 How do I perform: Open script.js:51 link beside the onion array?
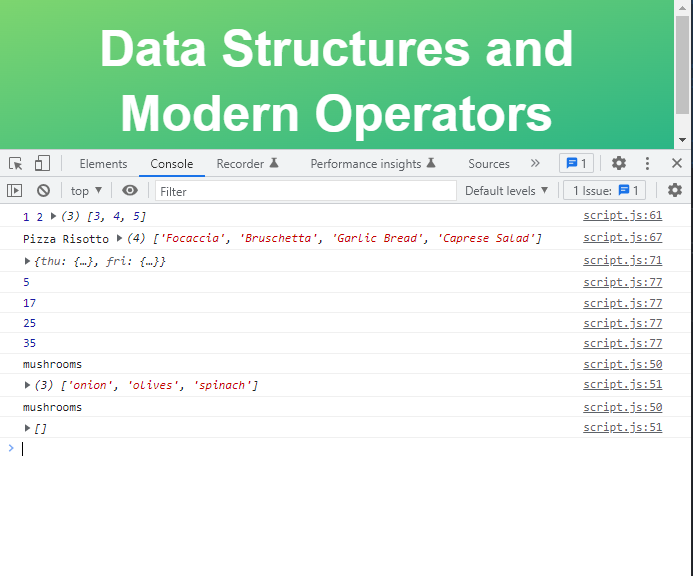(622, 385)
